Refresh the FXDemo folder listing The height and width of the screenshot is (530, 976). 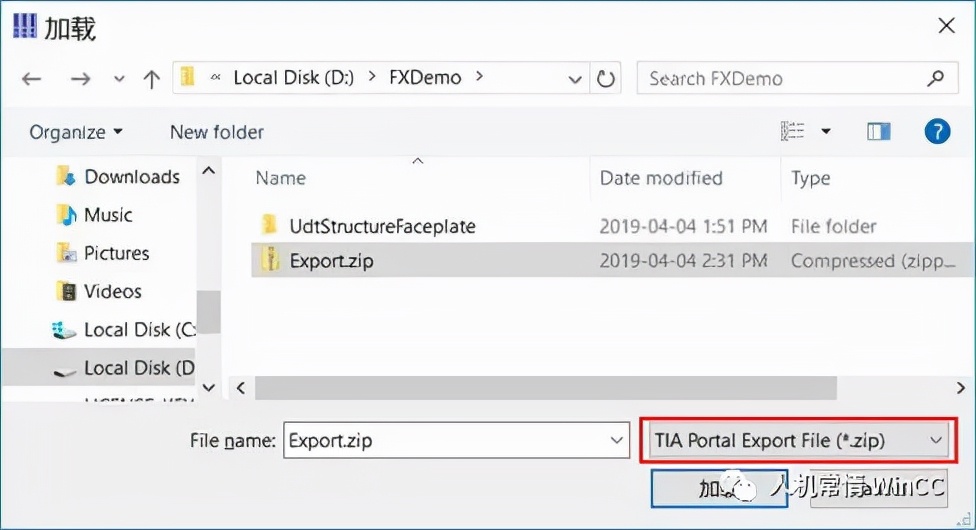pos(606,78)
